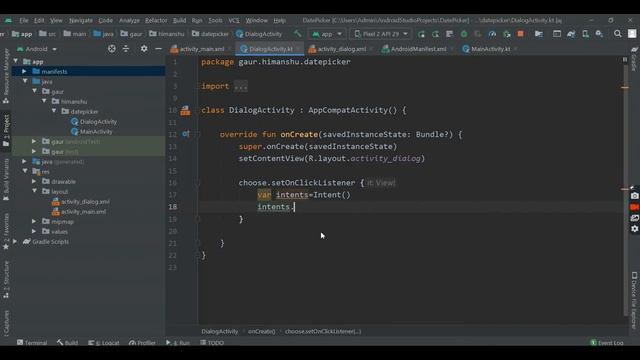Click the Apply Changes icon next to Run

(x=436, y=34)
